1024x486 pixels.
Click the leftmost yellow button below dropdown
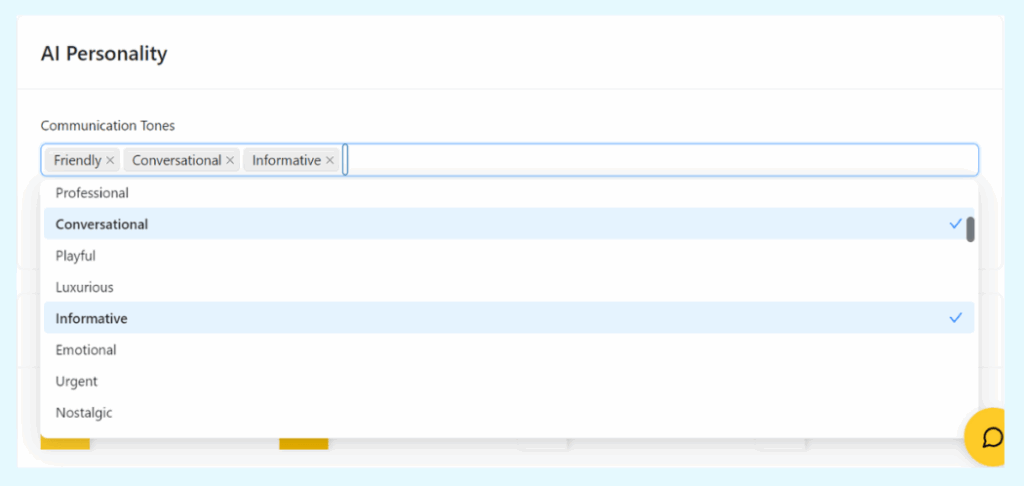point(65,443)
